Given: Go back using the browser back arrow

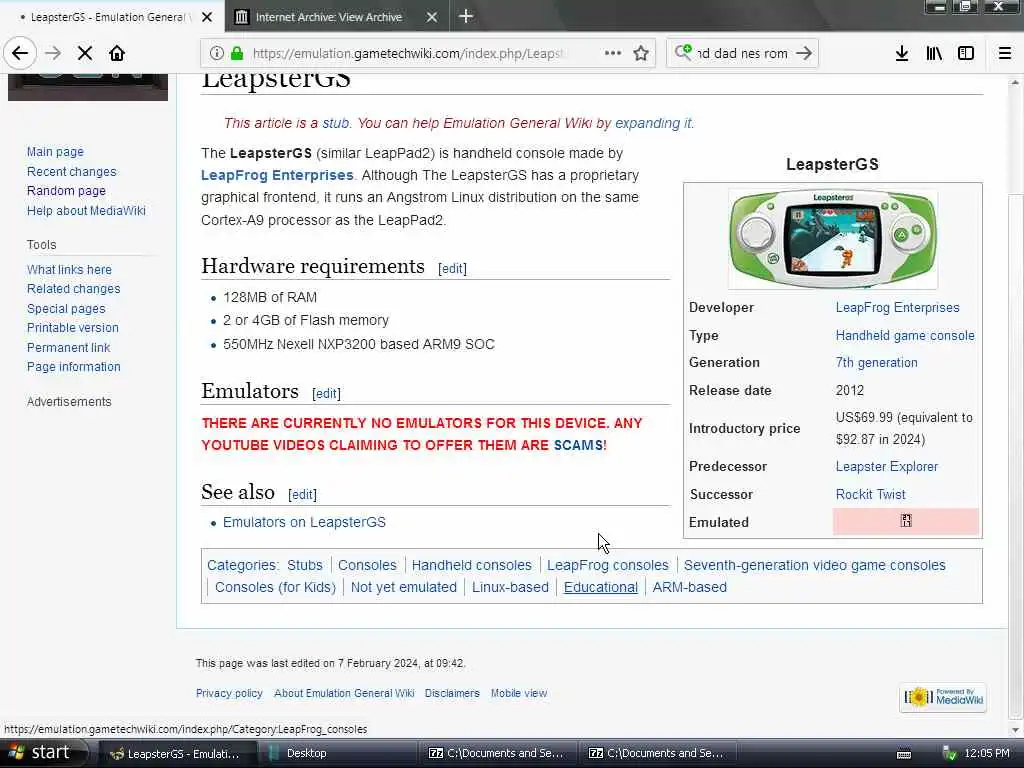Looking at the screenshot, I should pos(20,53).
